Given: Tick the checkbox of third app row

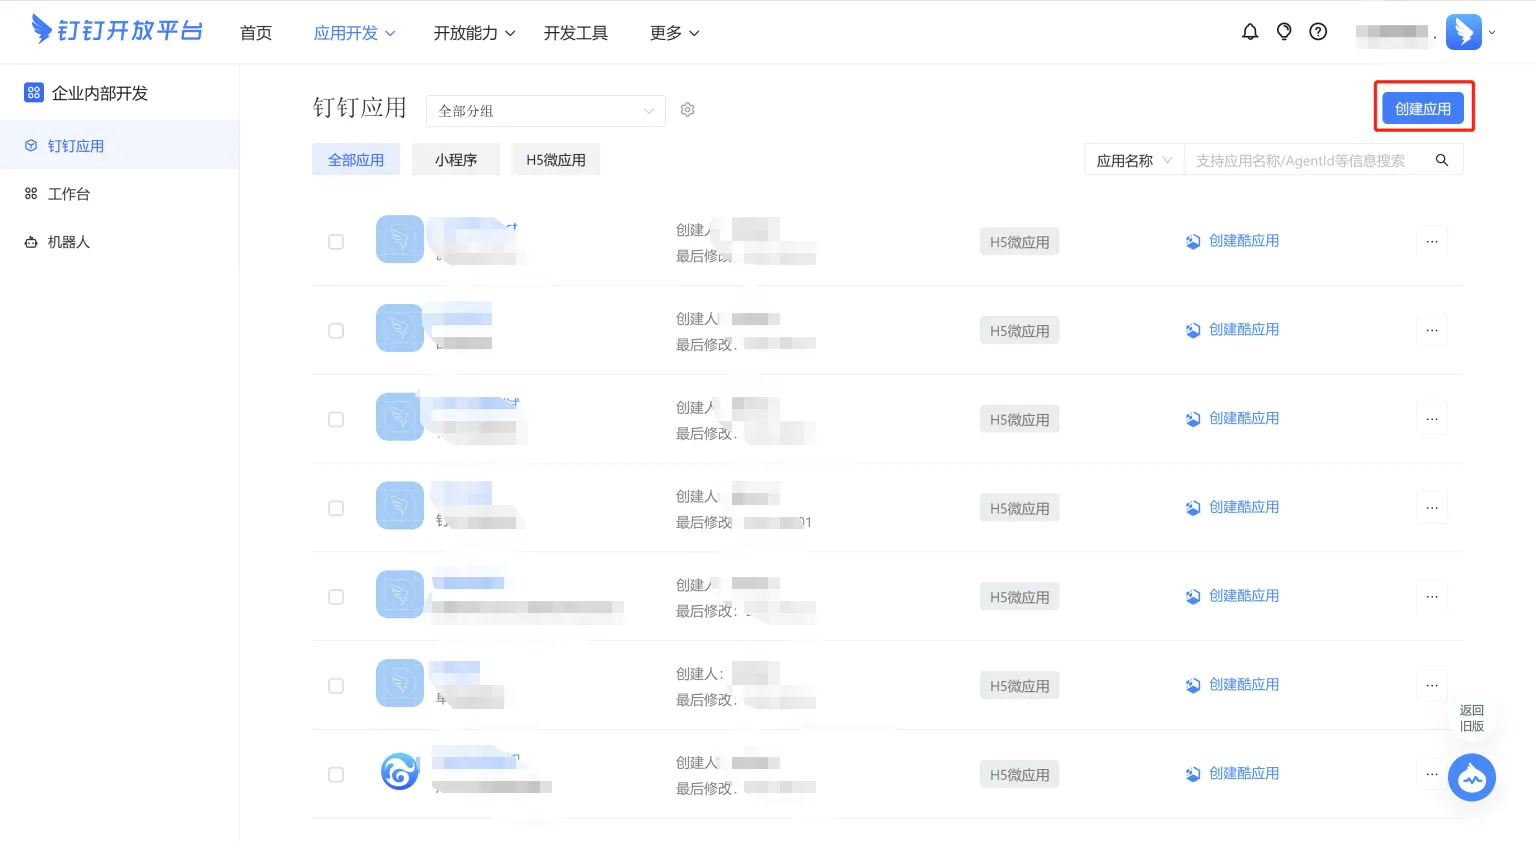Looking at the screenshot, I should (336, 420).
